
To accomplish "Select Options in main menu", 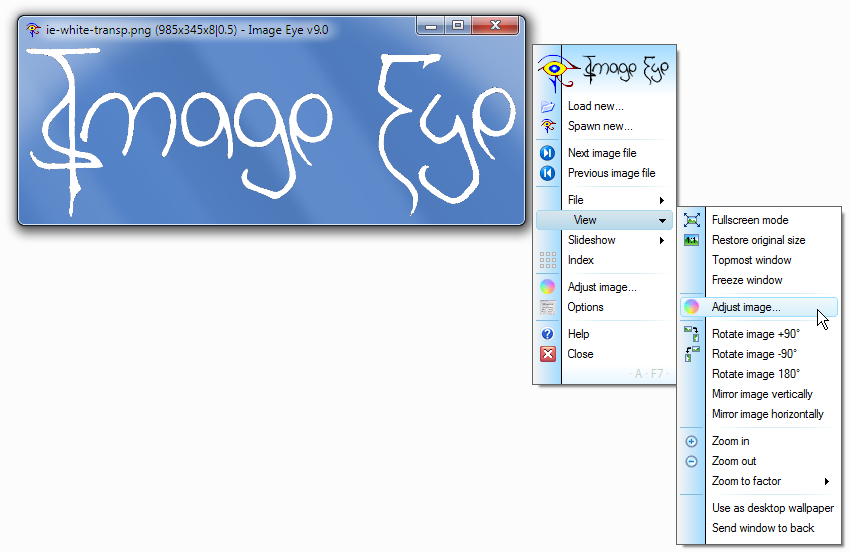I will point(585,307).
